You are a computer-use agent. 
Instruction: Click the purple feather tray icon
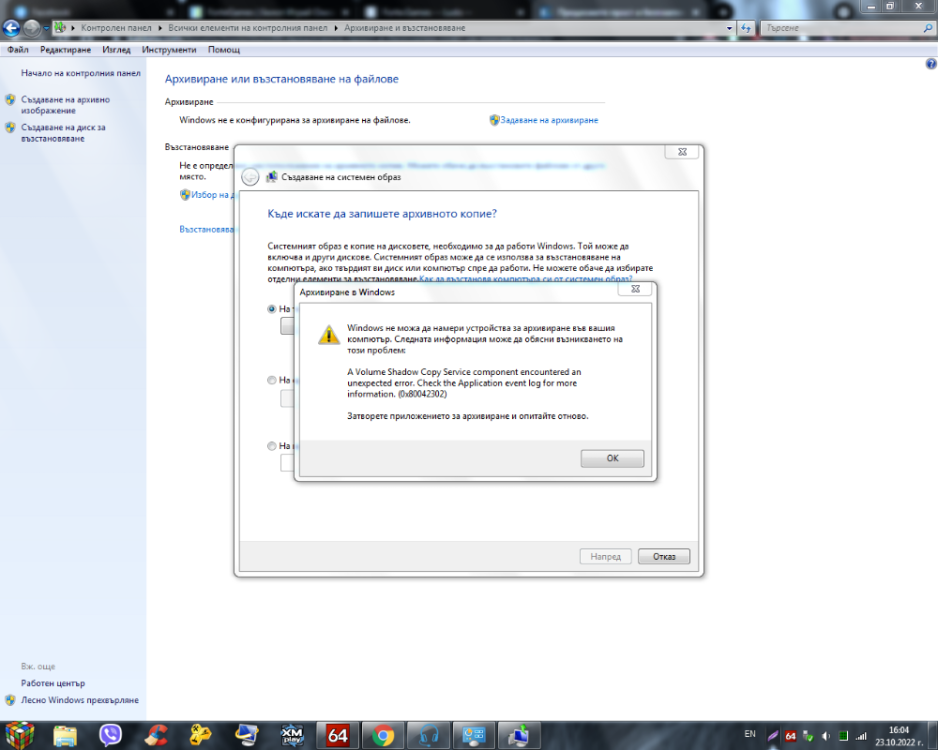pos(773,736)
